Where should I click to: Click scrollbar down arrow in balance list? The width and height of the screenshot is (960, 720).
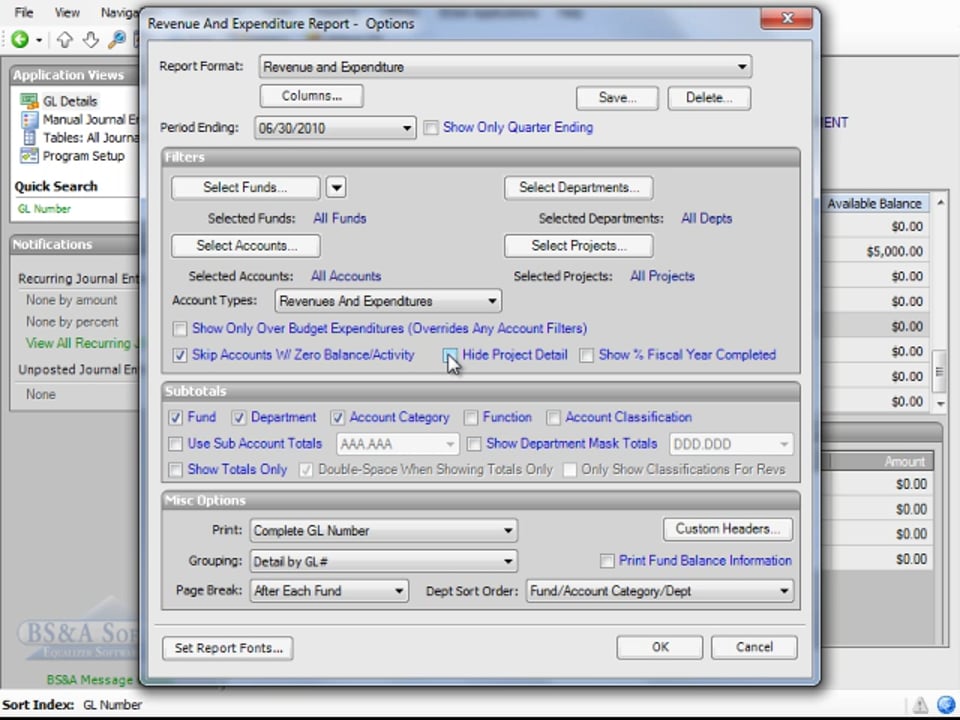pyautogui.click(x=940, y=403)
